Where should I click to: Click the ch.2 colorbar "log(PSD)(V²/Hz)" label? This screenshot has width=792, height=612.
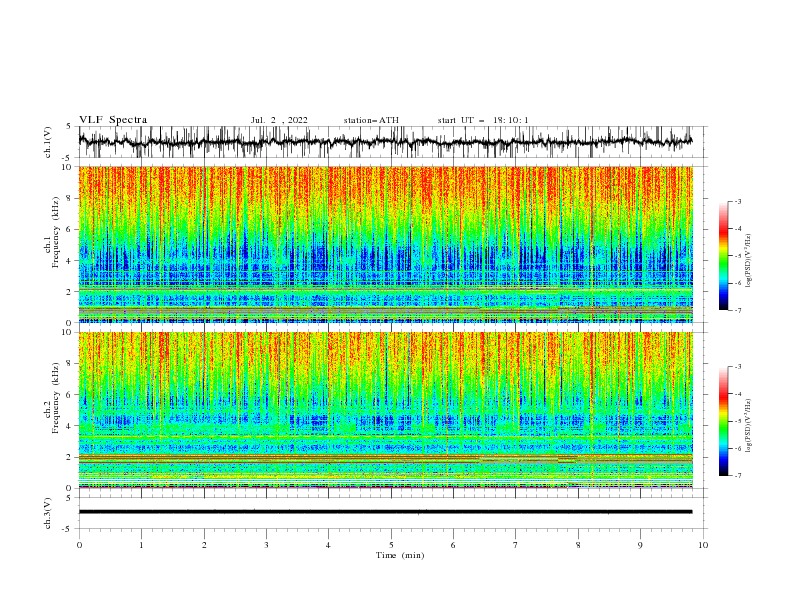coord(749,426)
